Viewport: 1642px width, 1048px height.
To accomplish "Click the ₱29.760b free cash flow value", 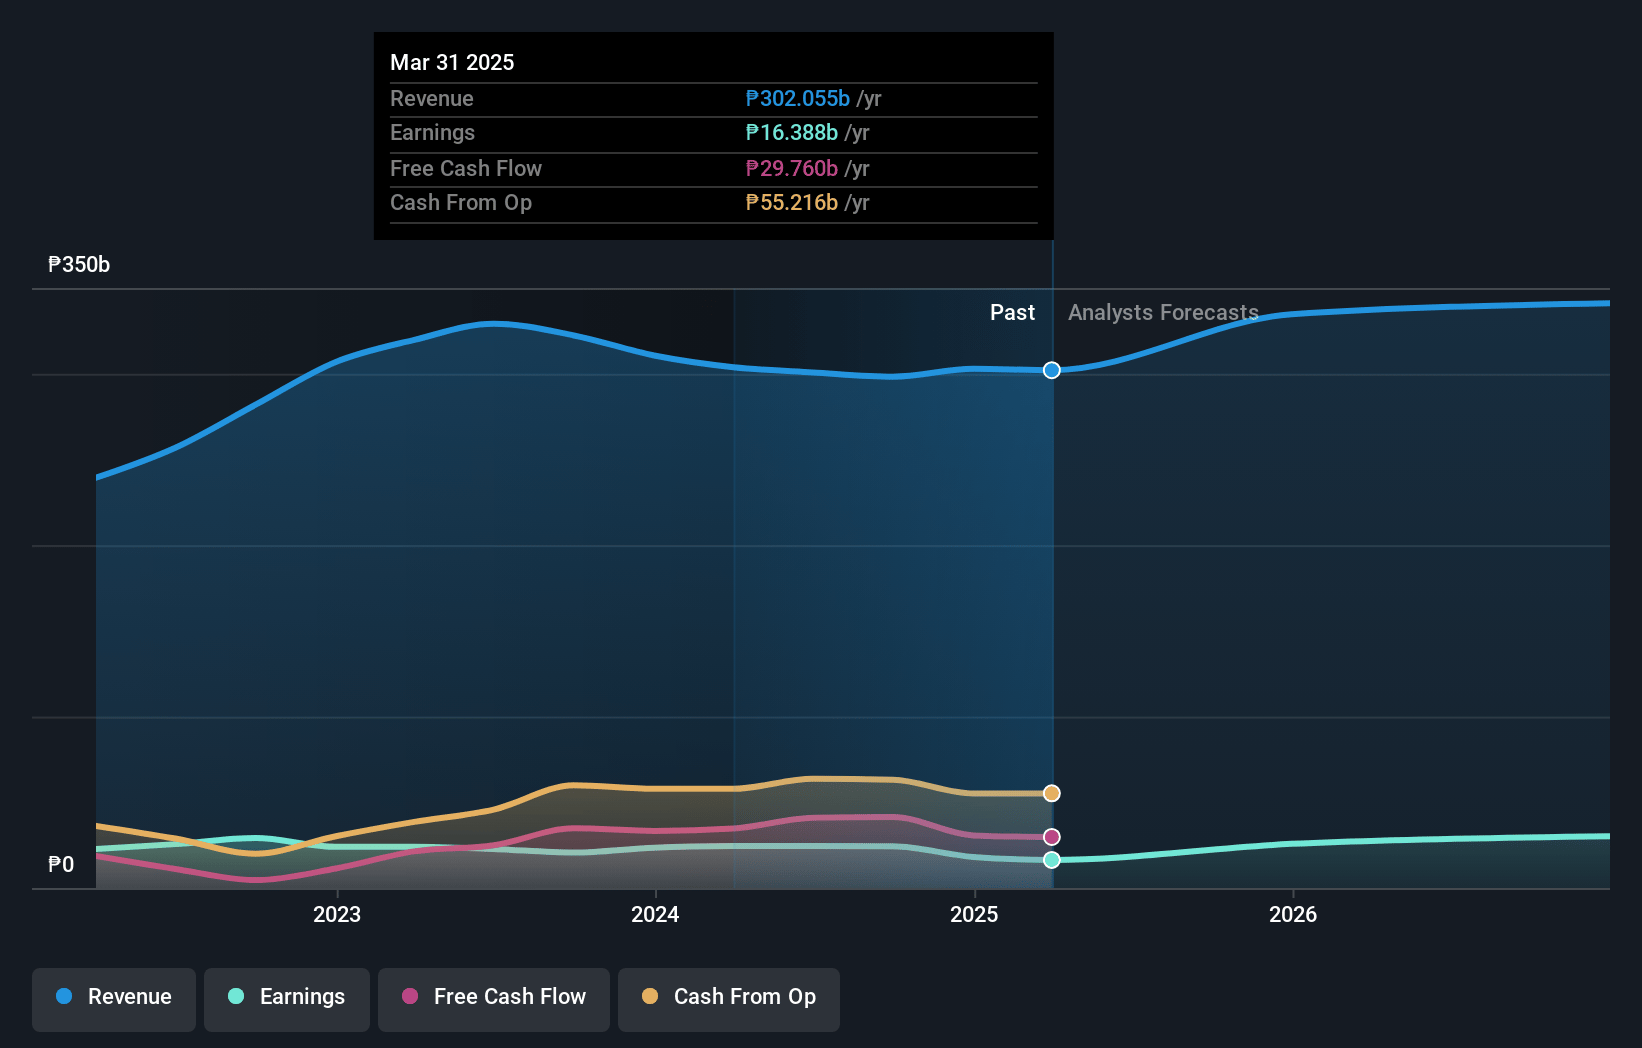I will coord(792,168).
